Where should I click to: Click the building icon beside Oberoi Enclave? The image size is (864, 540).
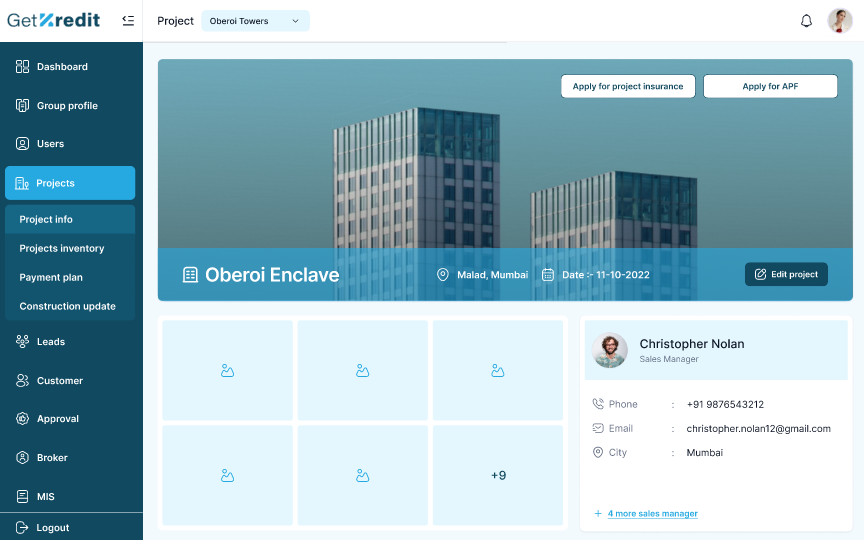pyautogui.click(x=190, y=274)
